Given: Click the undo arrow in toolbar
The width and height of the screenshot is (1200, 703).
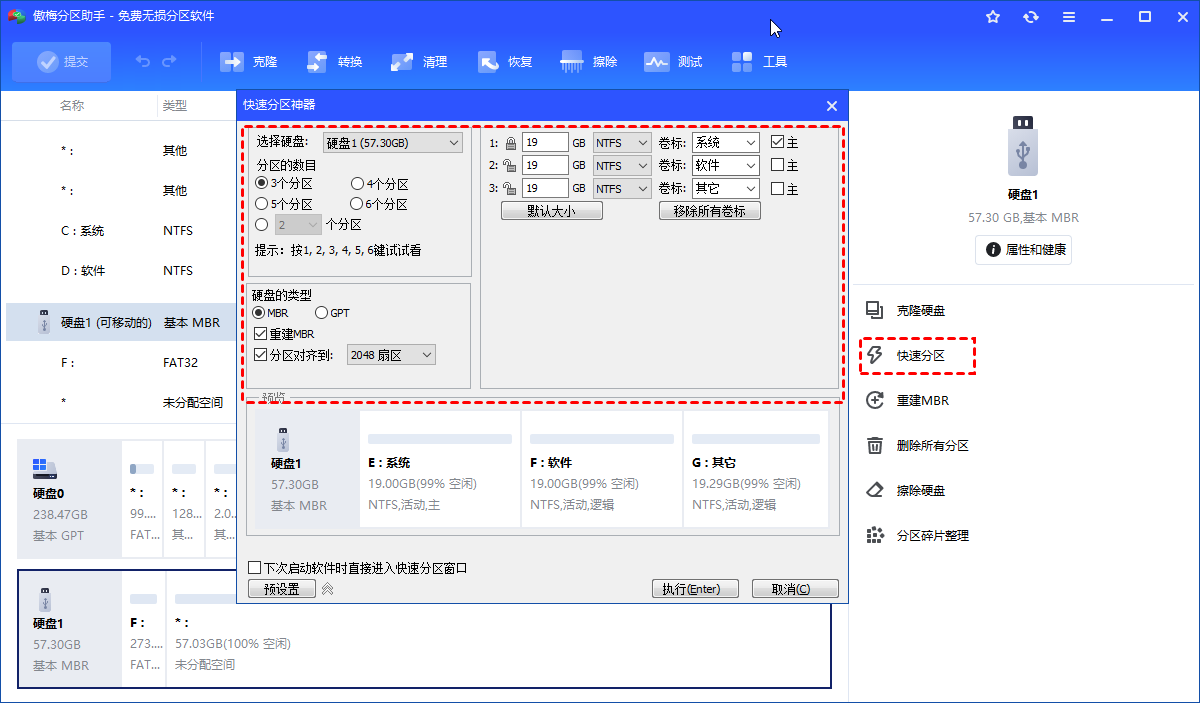Looking at the screenshot, I should click(x=143, y=62).
